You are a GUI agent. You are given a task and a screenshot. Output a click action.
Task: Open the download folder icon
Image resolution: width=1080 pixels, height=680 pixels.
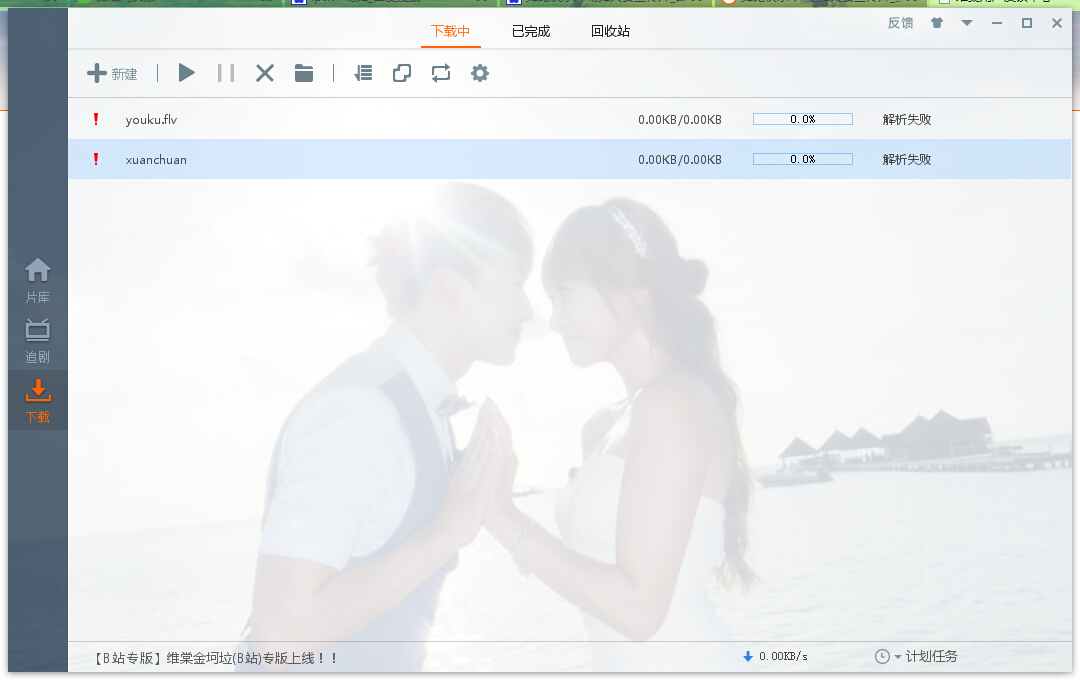(x=304, y=73)
